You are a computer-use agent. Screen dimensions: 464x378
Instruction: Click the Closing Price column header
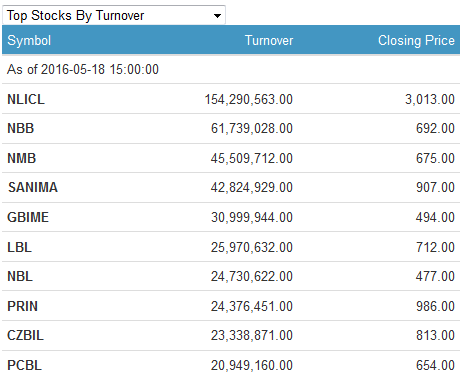point(416,41)
